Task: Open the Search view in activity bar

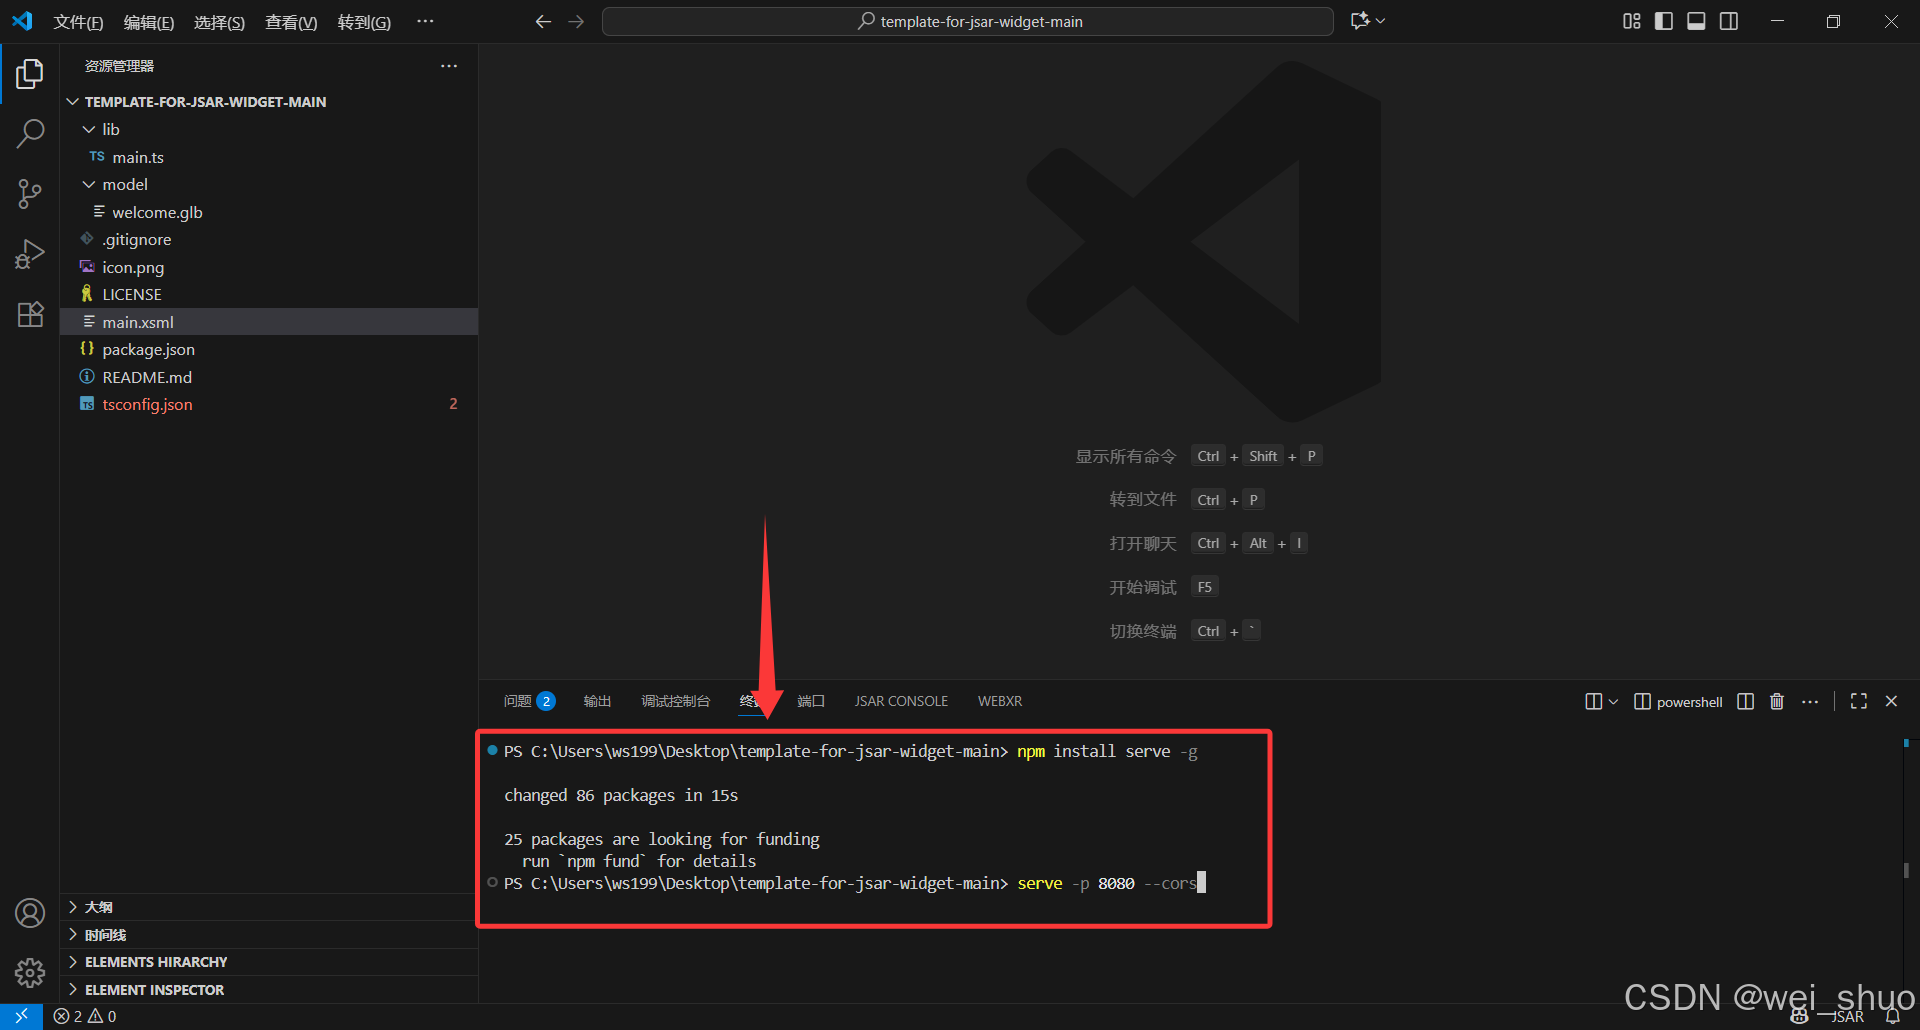Action: [30, 133]
